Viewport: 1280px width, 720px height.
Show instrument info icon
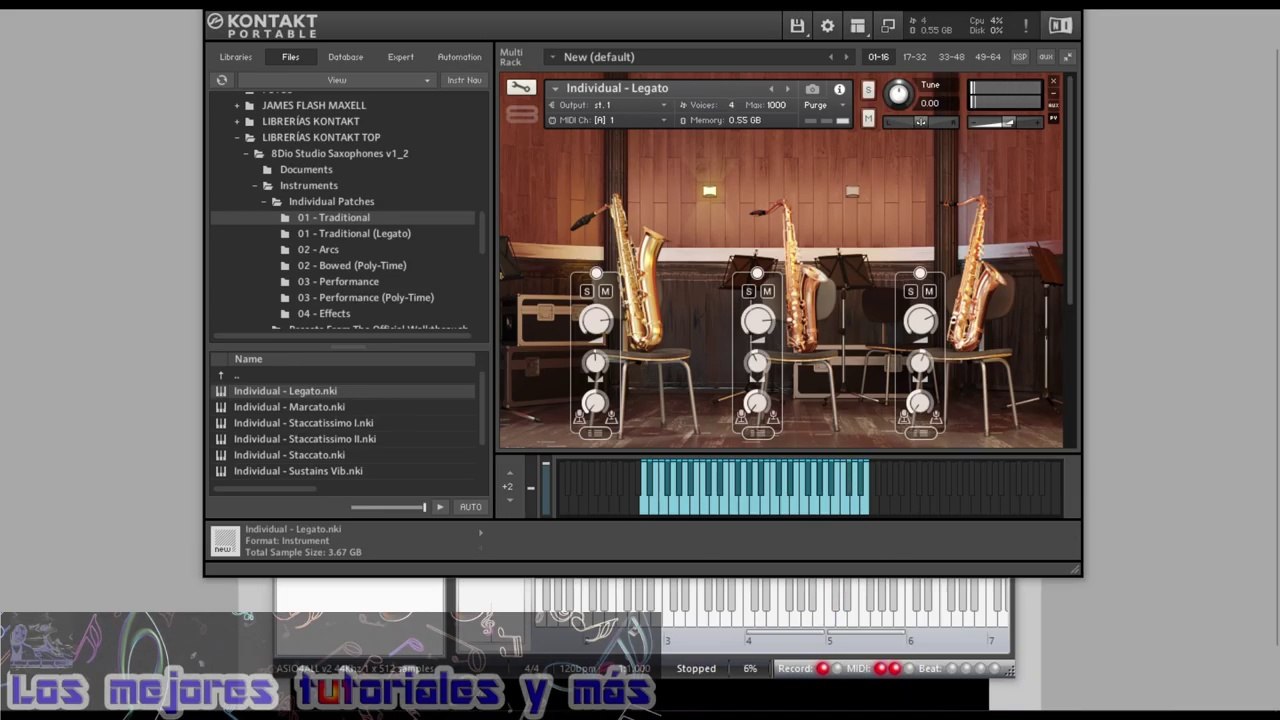click(x=839, y=89)
